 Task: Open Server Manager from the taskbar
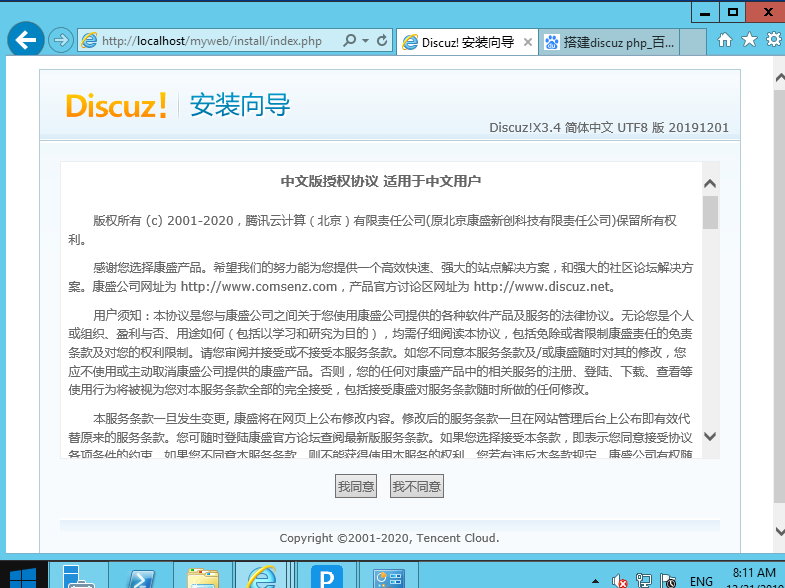pos(79,576)
